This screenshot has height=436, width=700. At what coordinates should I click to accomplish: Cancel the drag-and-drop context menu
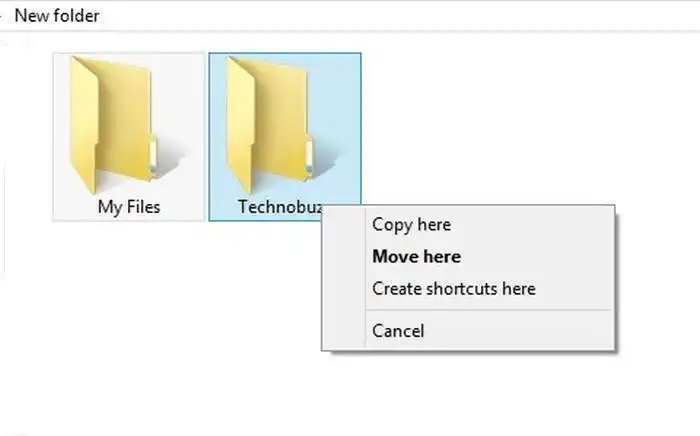[x=398, y=331]
